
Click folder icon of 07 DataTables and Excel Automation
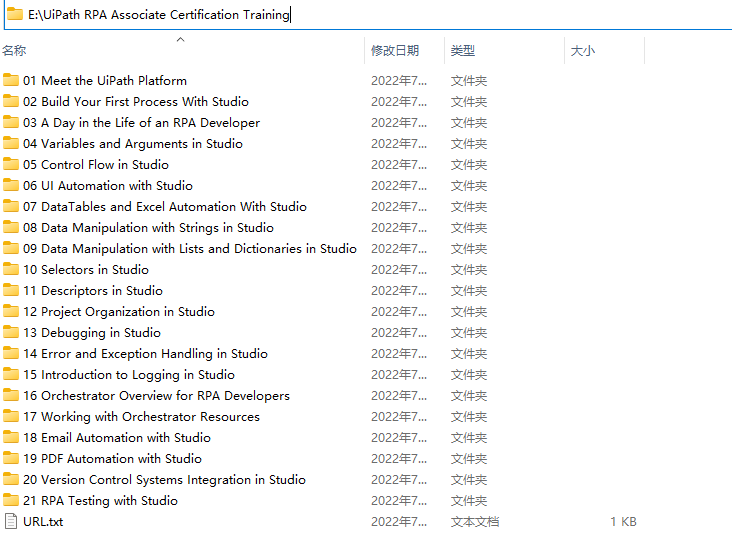tap(11, 206)
